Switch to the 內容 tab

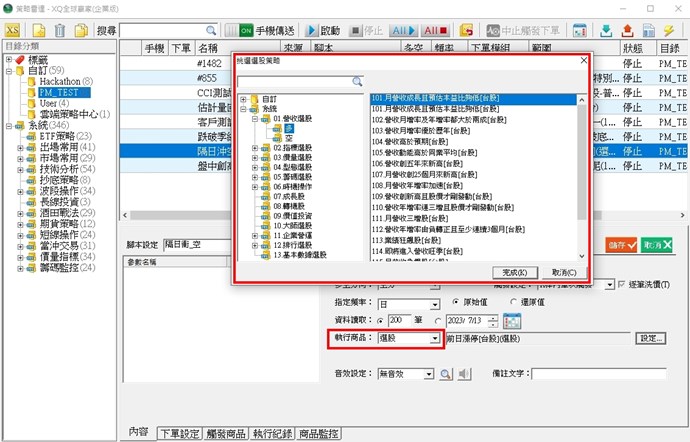(x=138, y=432)
